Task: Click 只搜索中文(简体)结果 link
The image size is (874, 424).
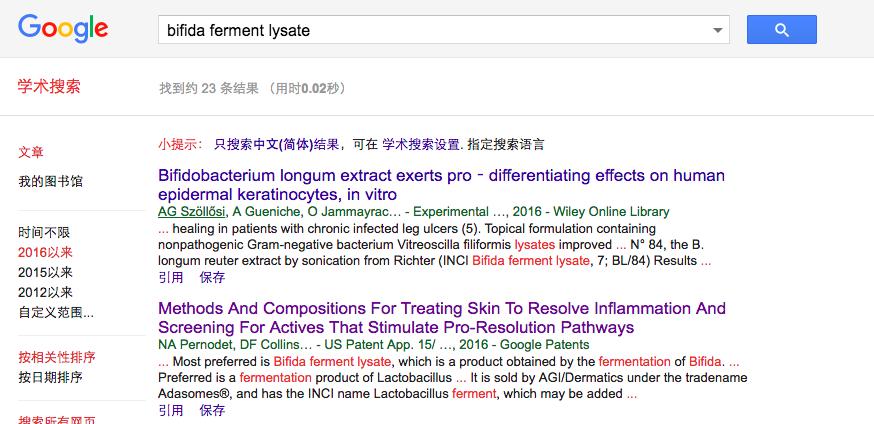Action: coord(276,145)
